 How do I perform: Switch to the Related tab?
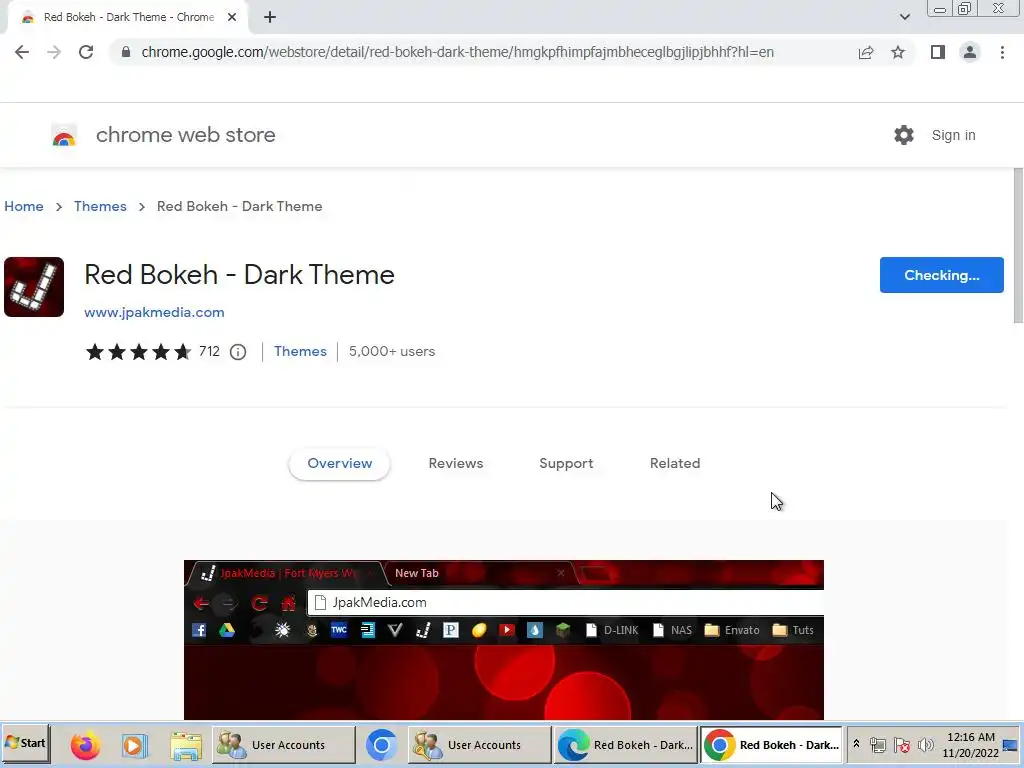[x=675, y=463]
